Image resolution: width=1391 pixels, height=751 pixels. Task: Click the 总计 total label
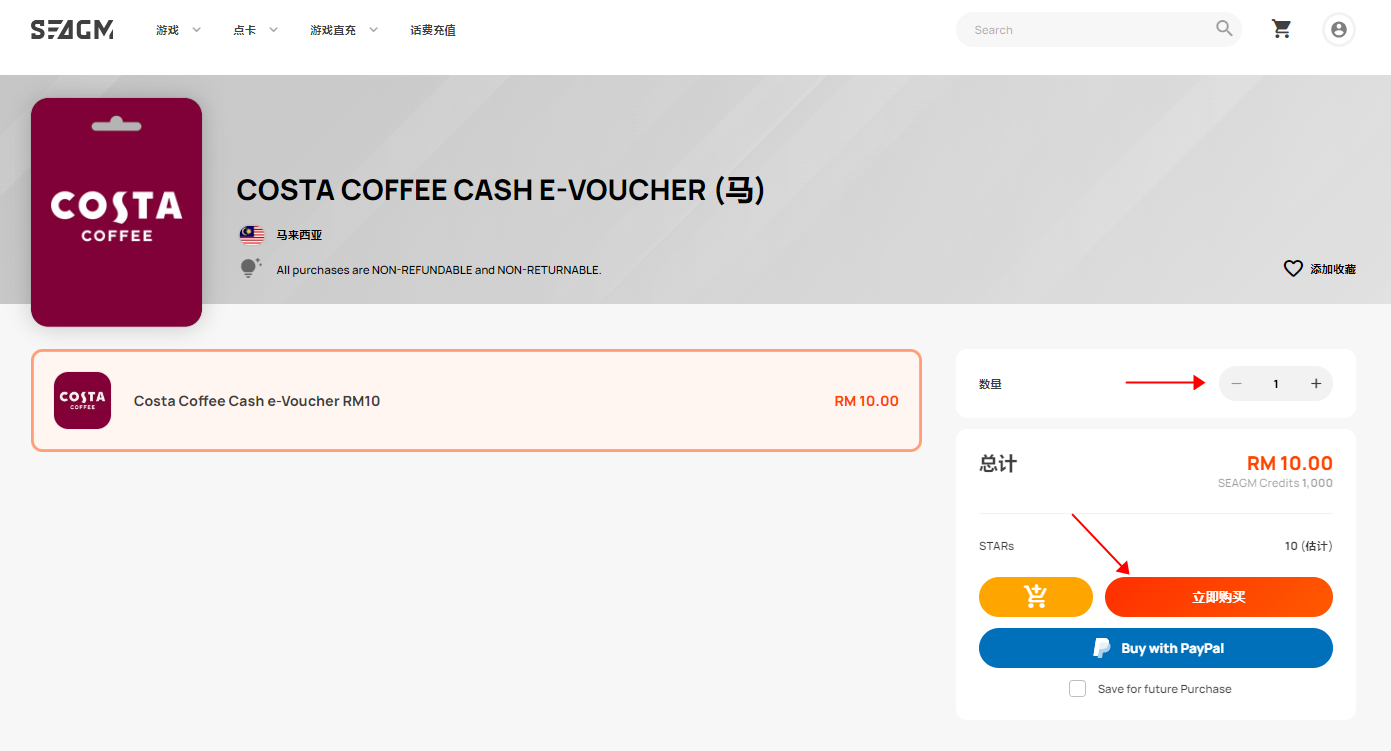[998, 464]
